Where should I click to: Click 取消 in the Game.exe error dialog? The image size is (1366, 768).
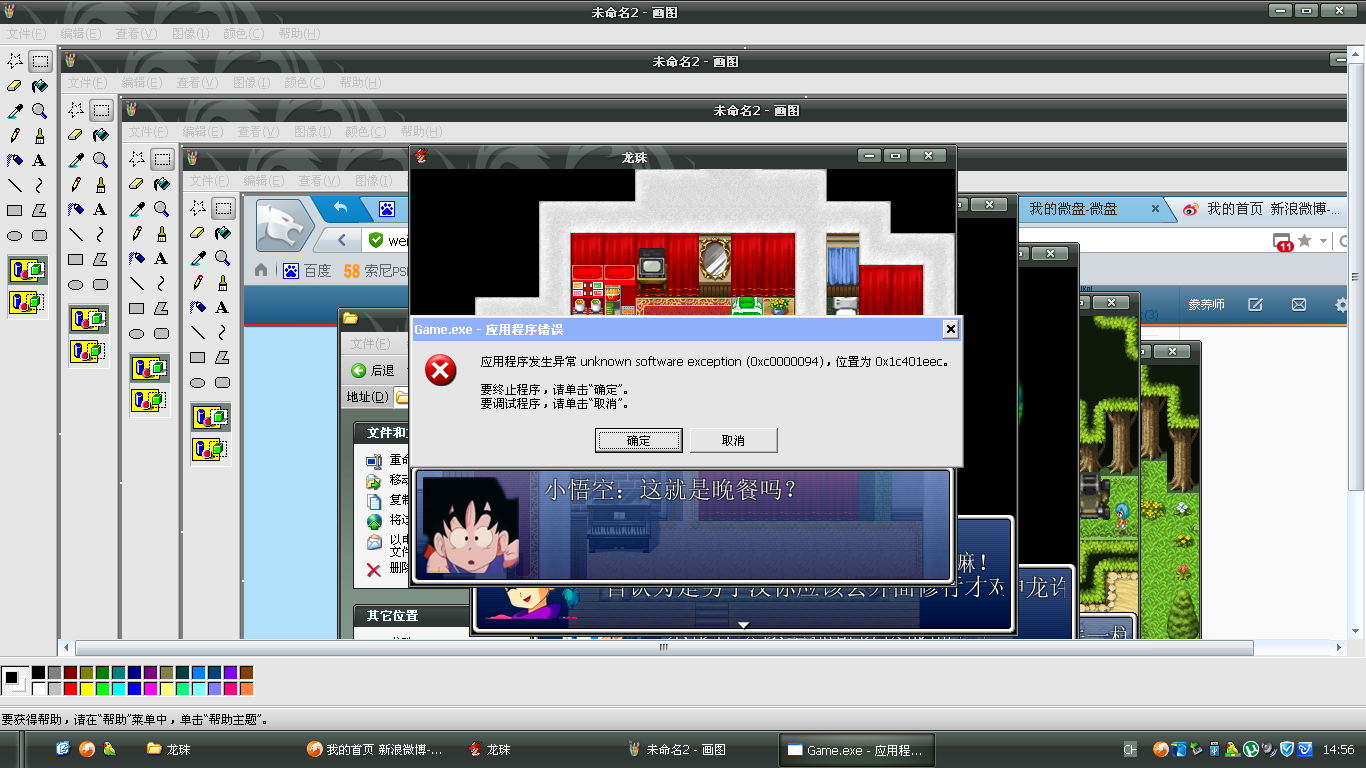point(733,441)
